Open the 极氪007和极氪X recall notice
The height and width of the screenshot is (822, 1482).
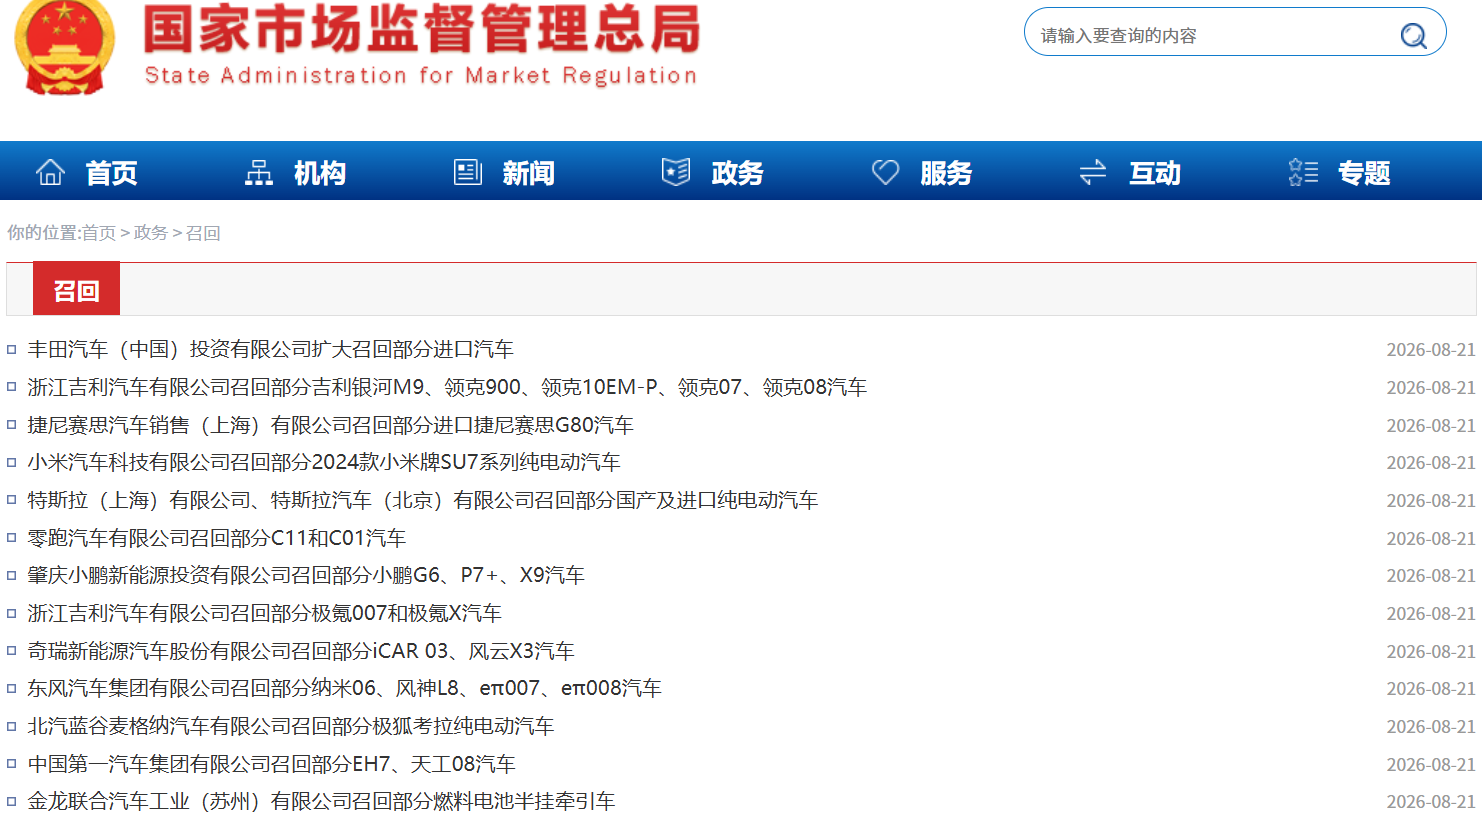click(265, 613)
